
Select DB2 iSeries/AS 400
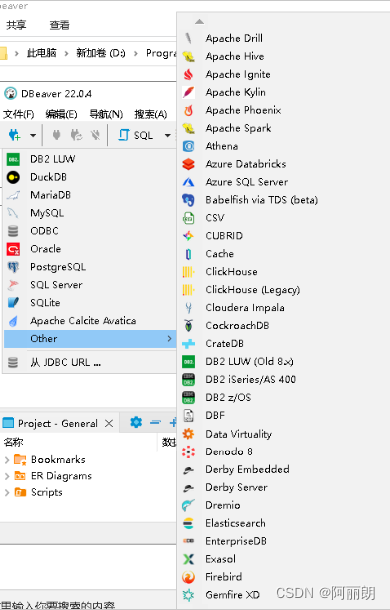284,379
